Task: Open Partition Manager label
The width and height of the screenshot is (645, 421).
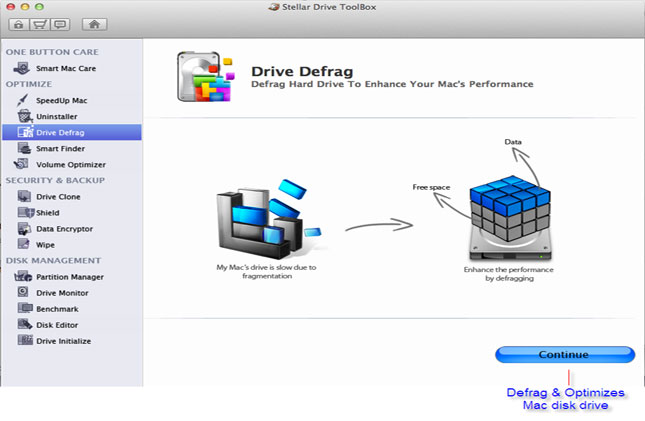Action: (70, 277)
